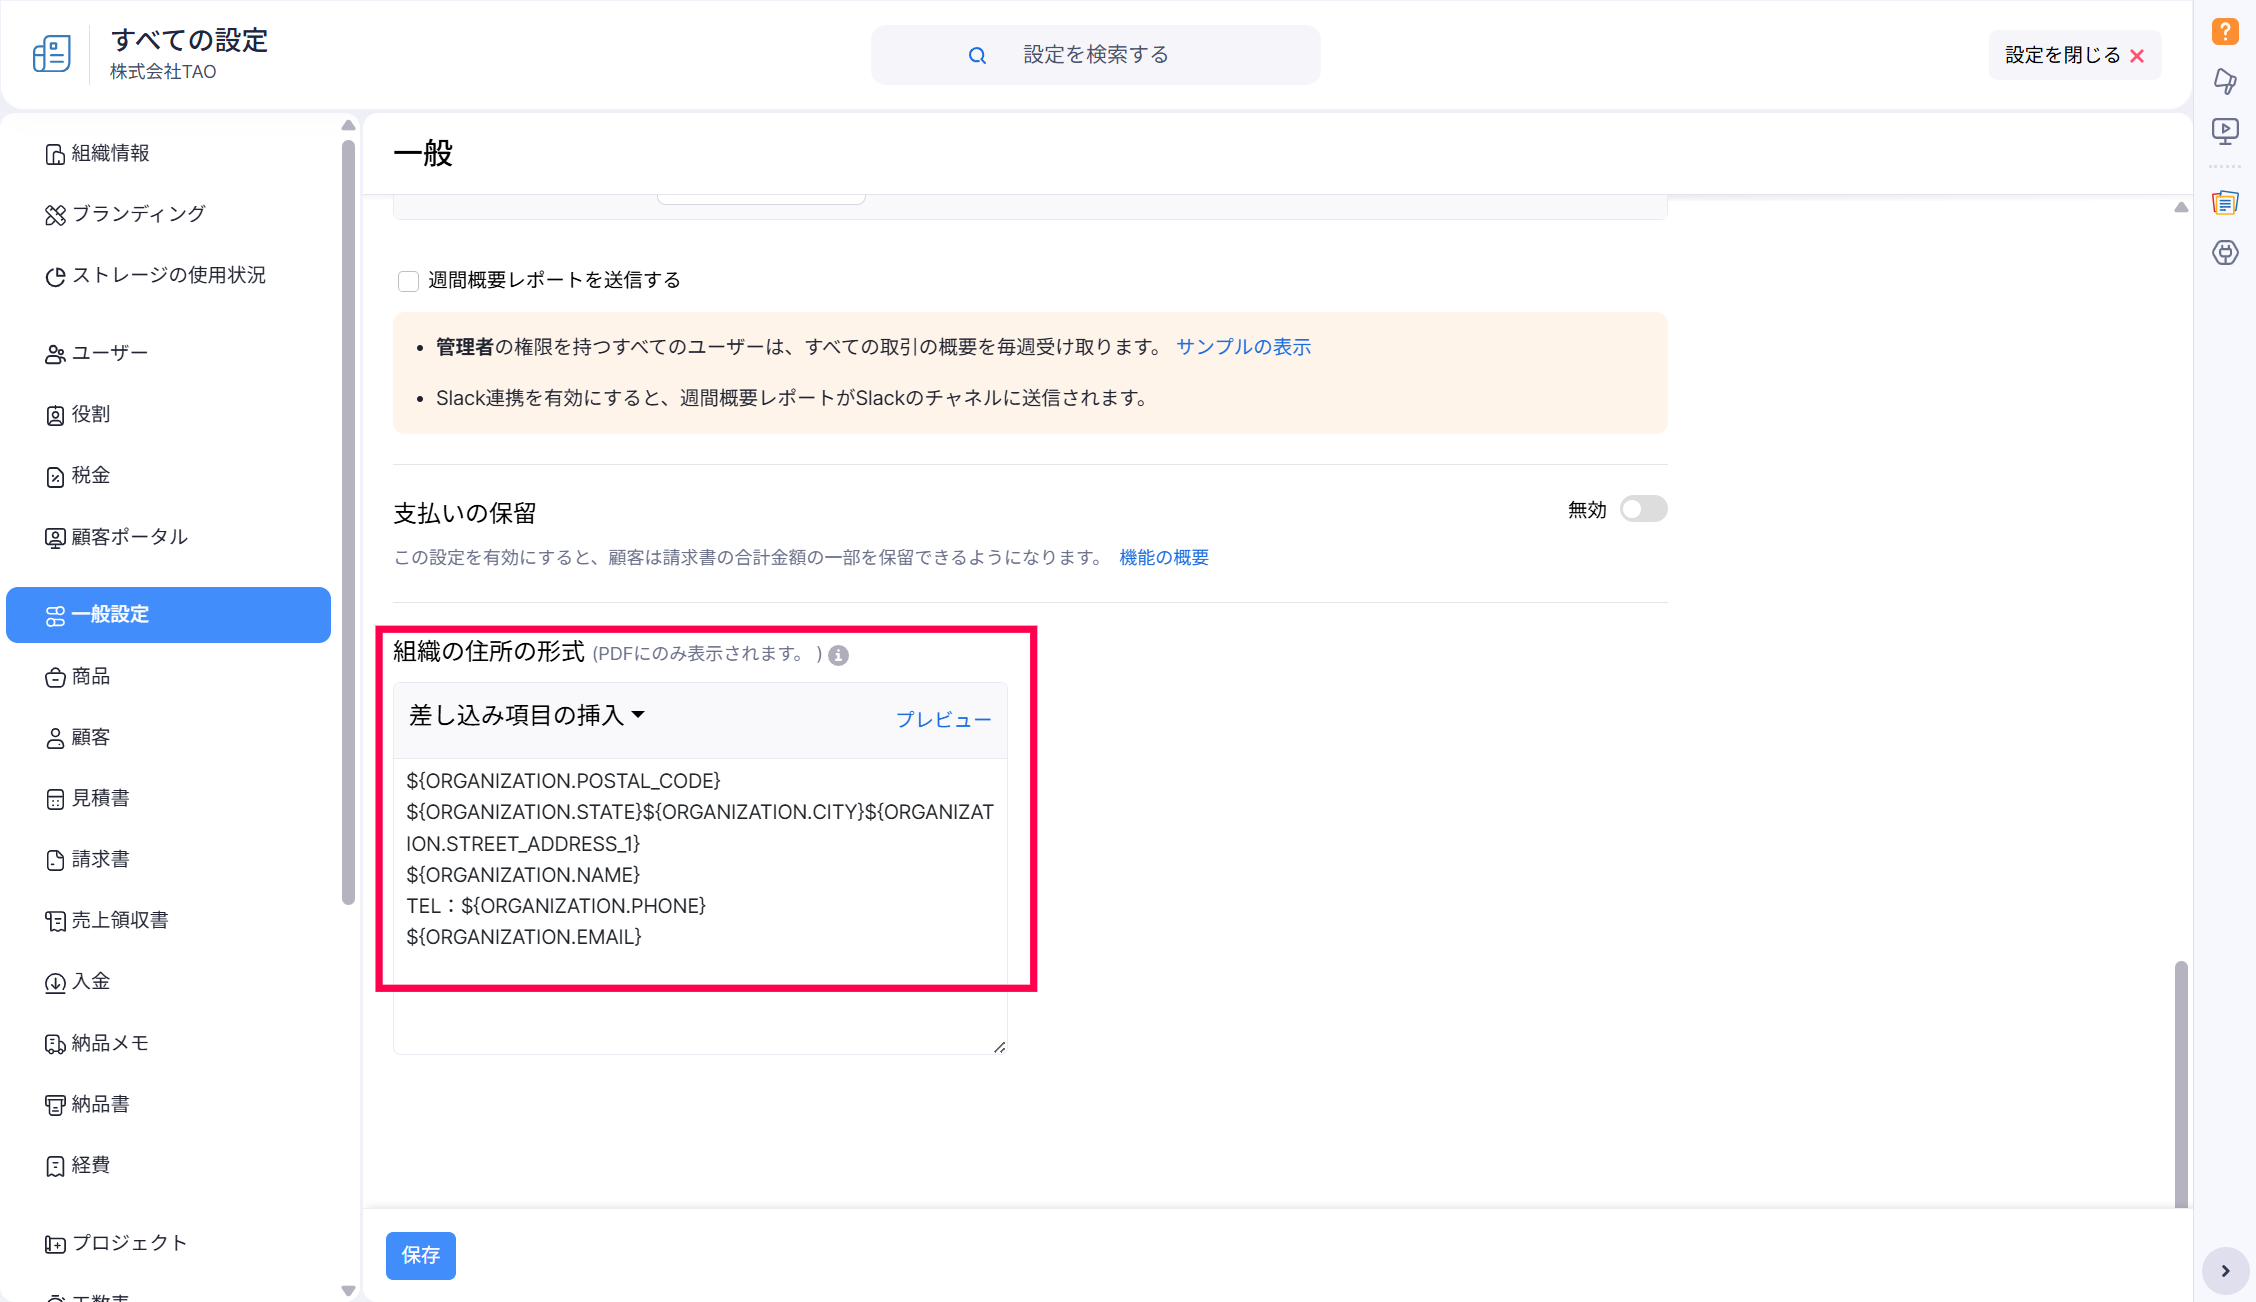Click the orange help question mark icon
Image resolution: width=2256 pixels, height=1302 pixels.
pyautogui.click(x=2224, y=32)
